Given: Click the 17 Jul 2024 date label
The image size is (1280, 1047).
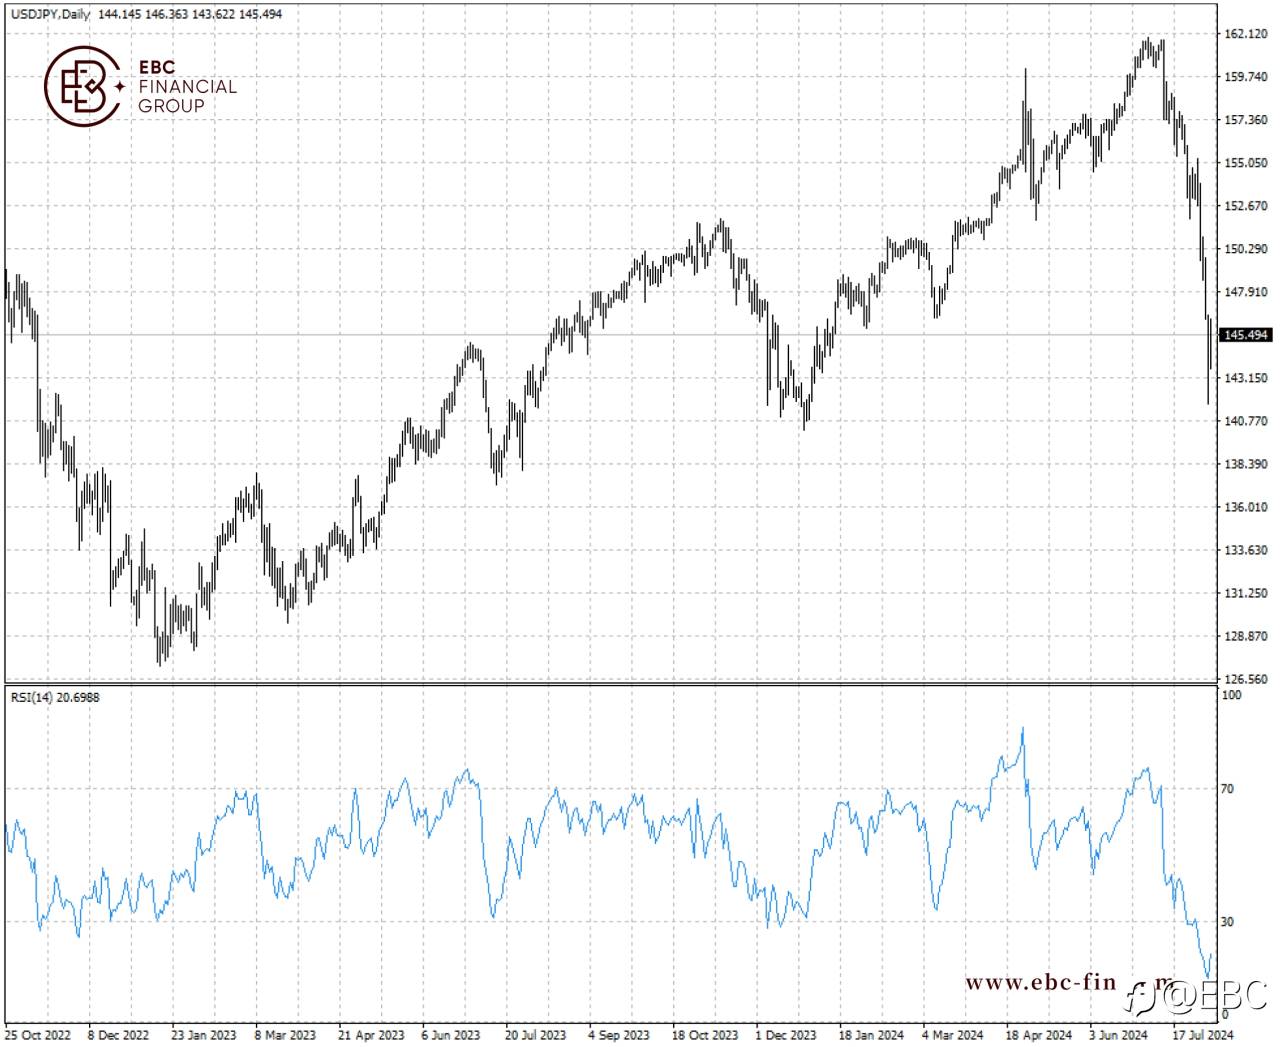Looking at the screenshot, I should tap(1204, 1035).
